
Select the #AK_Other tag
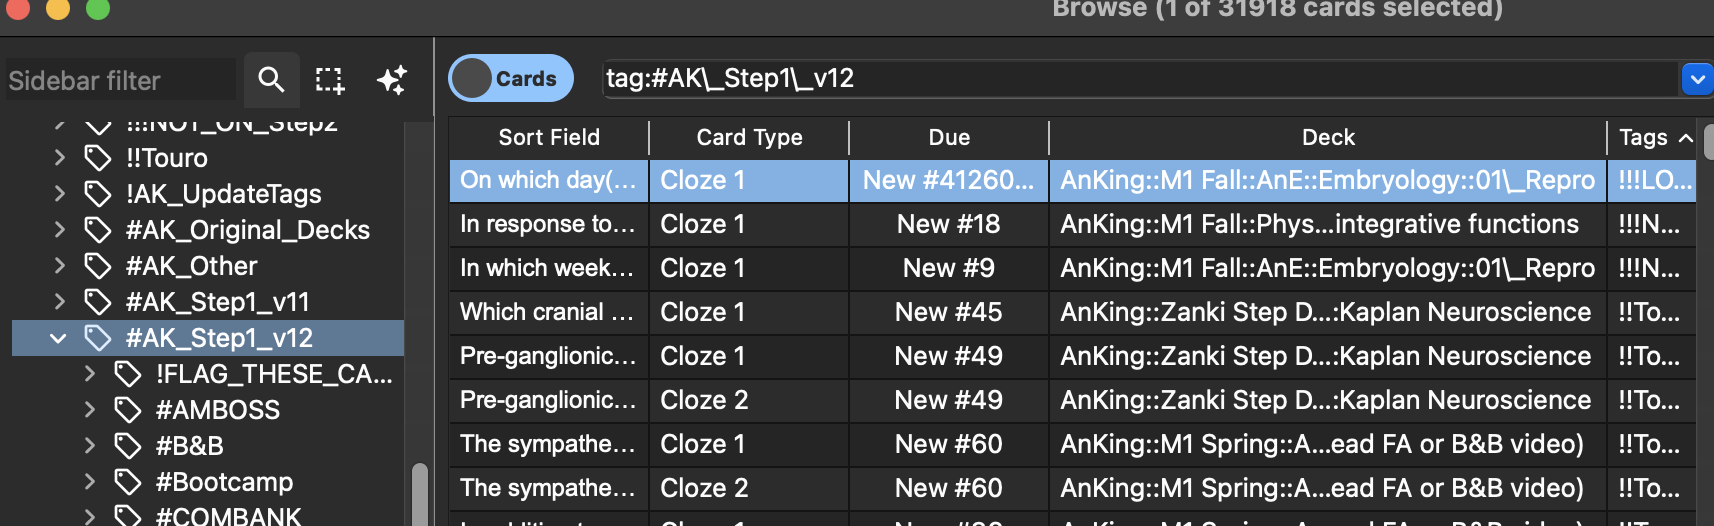(x=191, y=266)
